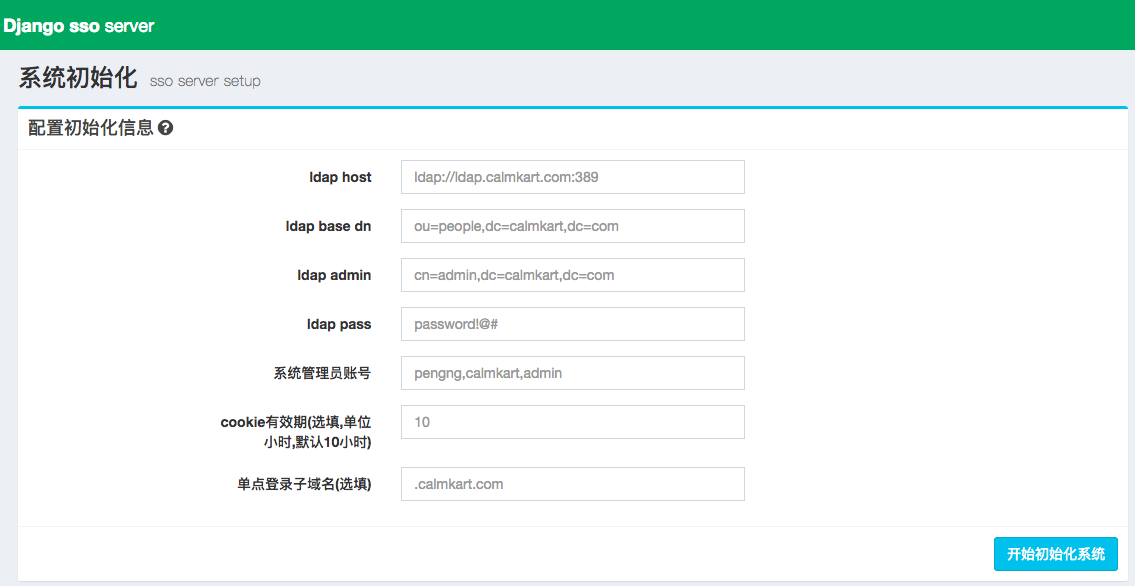Focus the cookie有效期 input box
The image size is (1135, 586).
pos(572,421)
